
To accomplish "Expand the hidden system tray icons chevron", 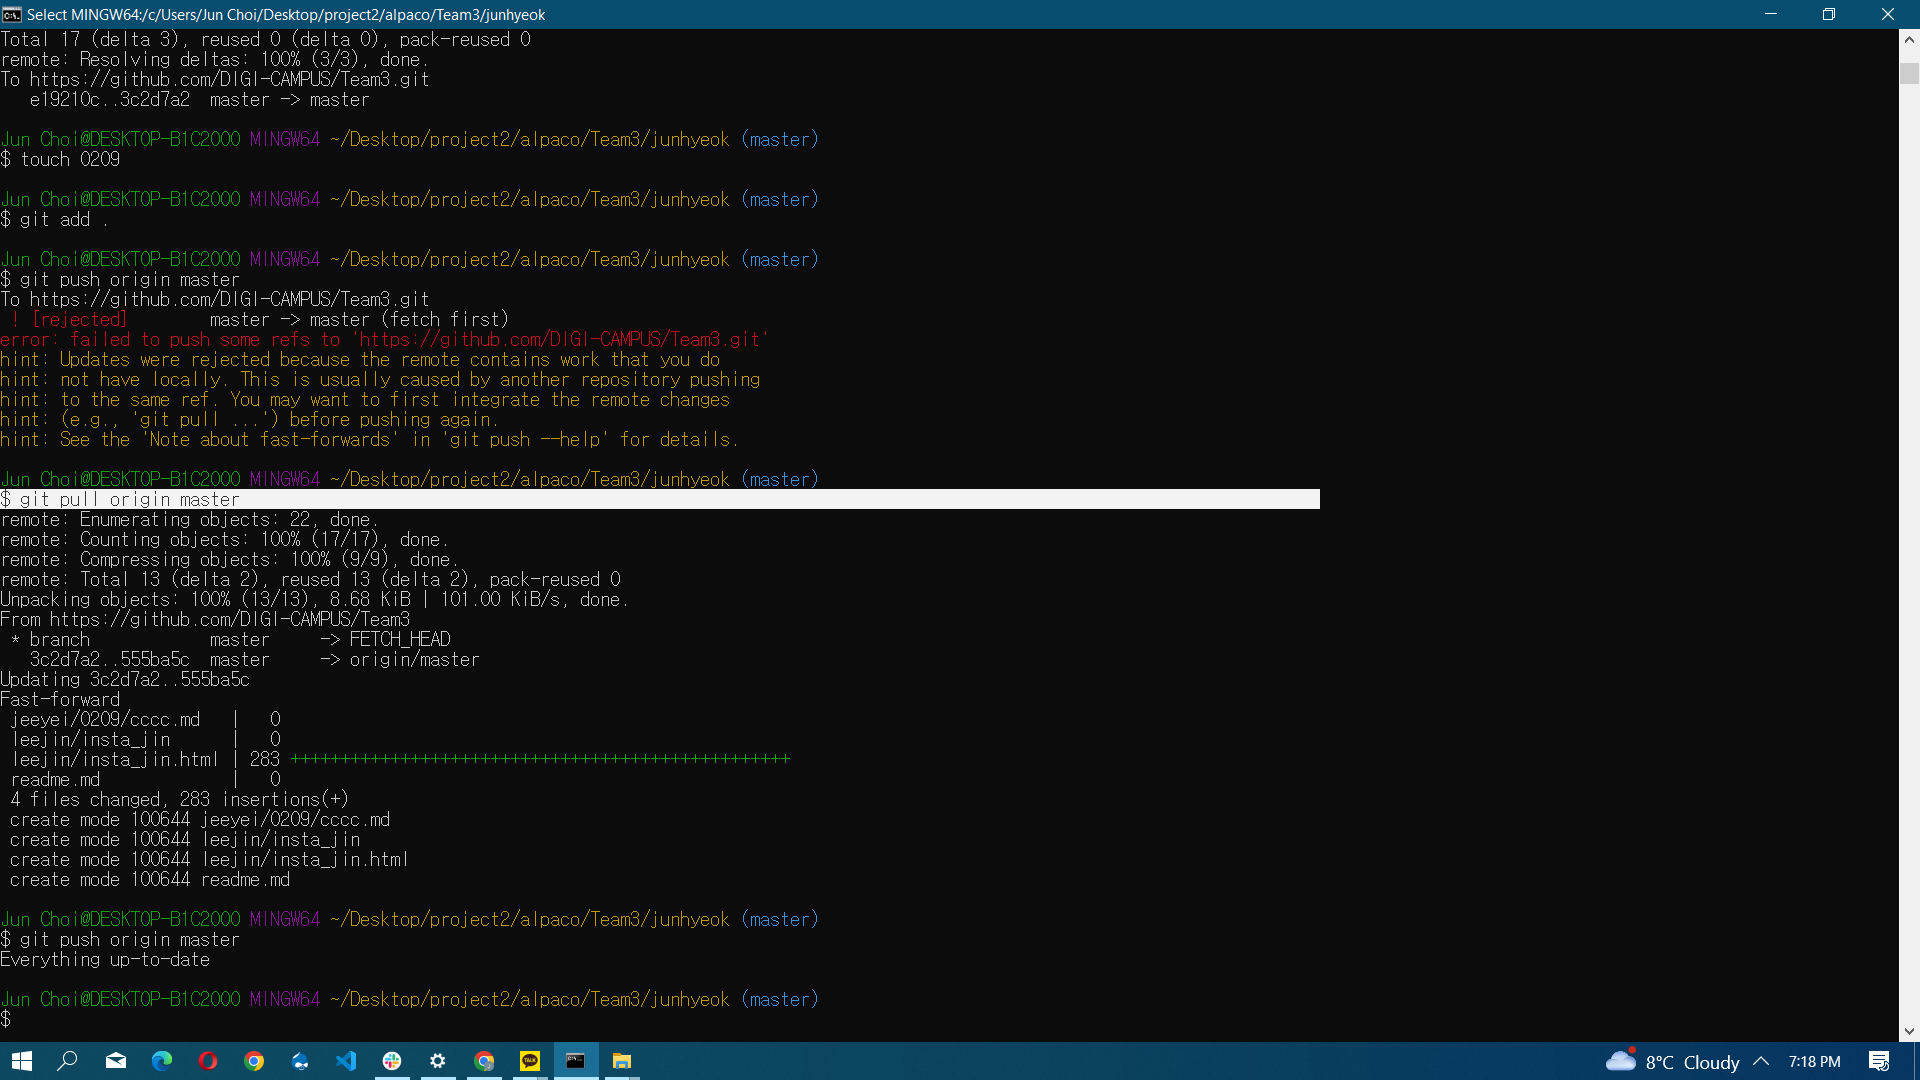I will pos(1759,1061).
